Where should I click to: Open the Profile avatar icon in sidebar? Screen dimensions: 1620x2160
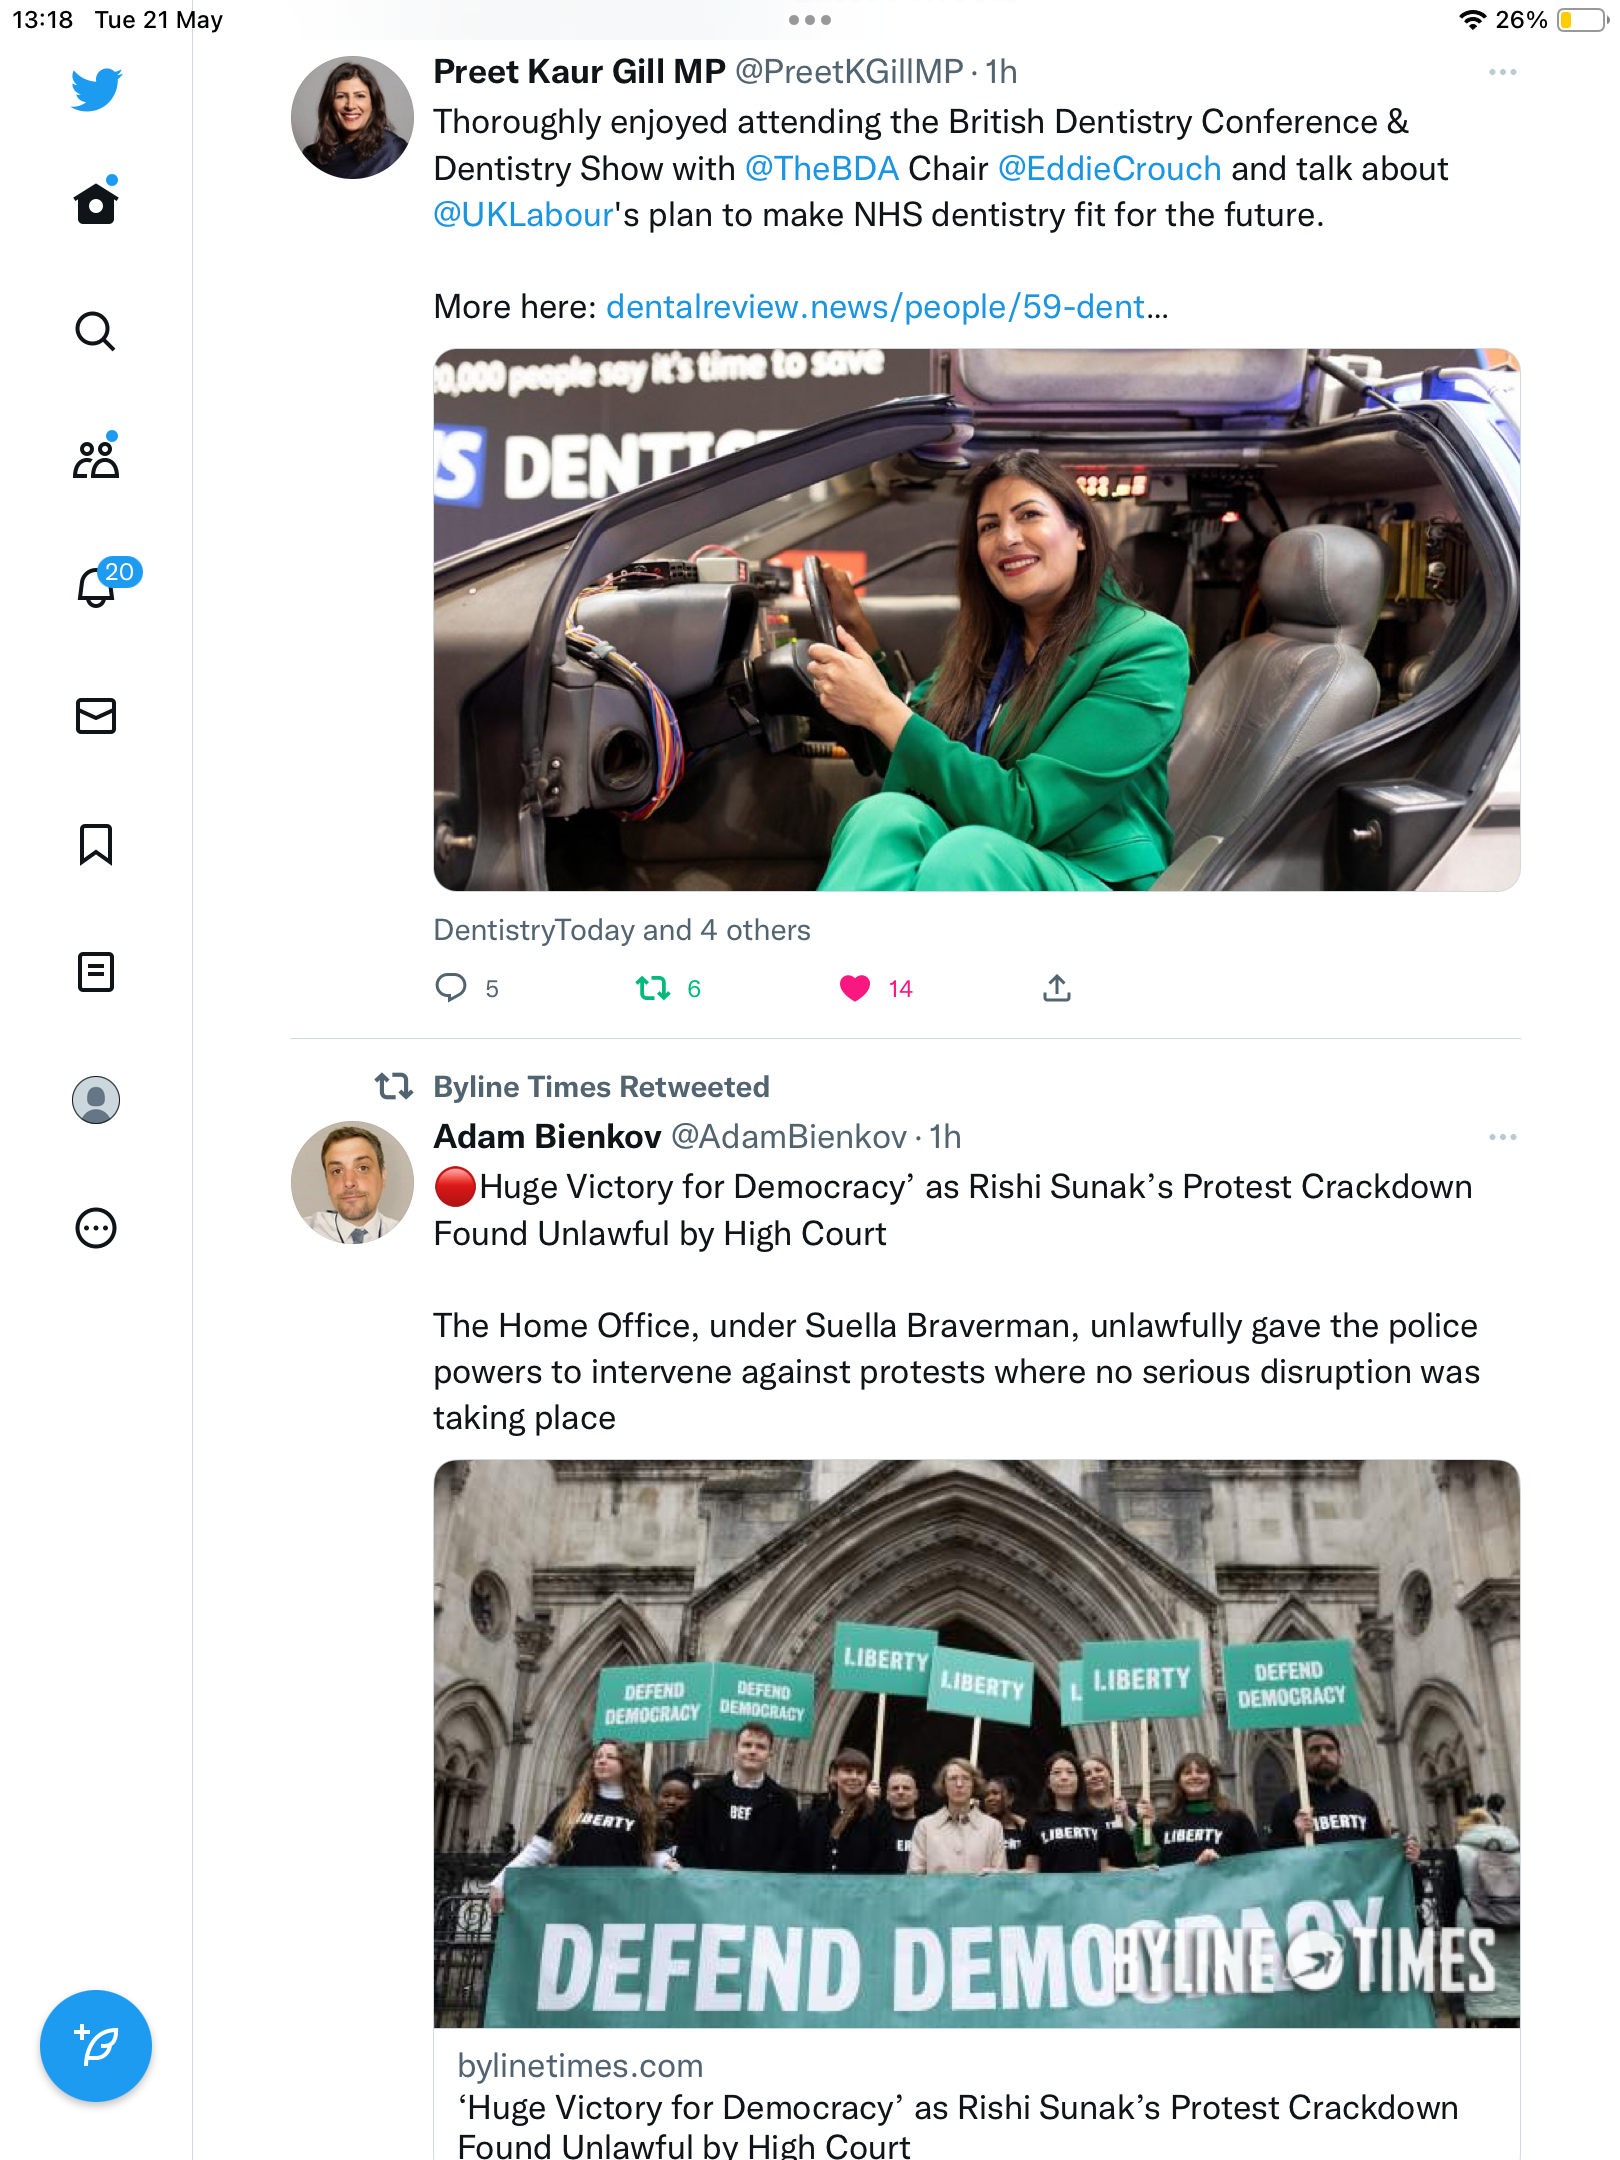pos(96,1100)
